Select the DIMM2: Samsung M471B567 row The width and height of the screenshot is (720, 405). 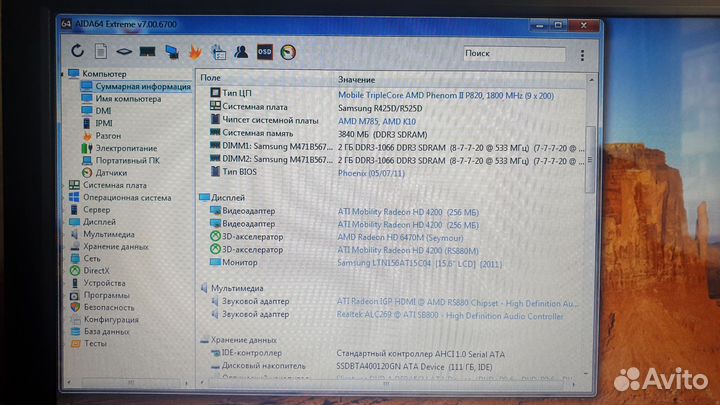[x=397, y=160]
